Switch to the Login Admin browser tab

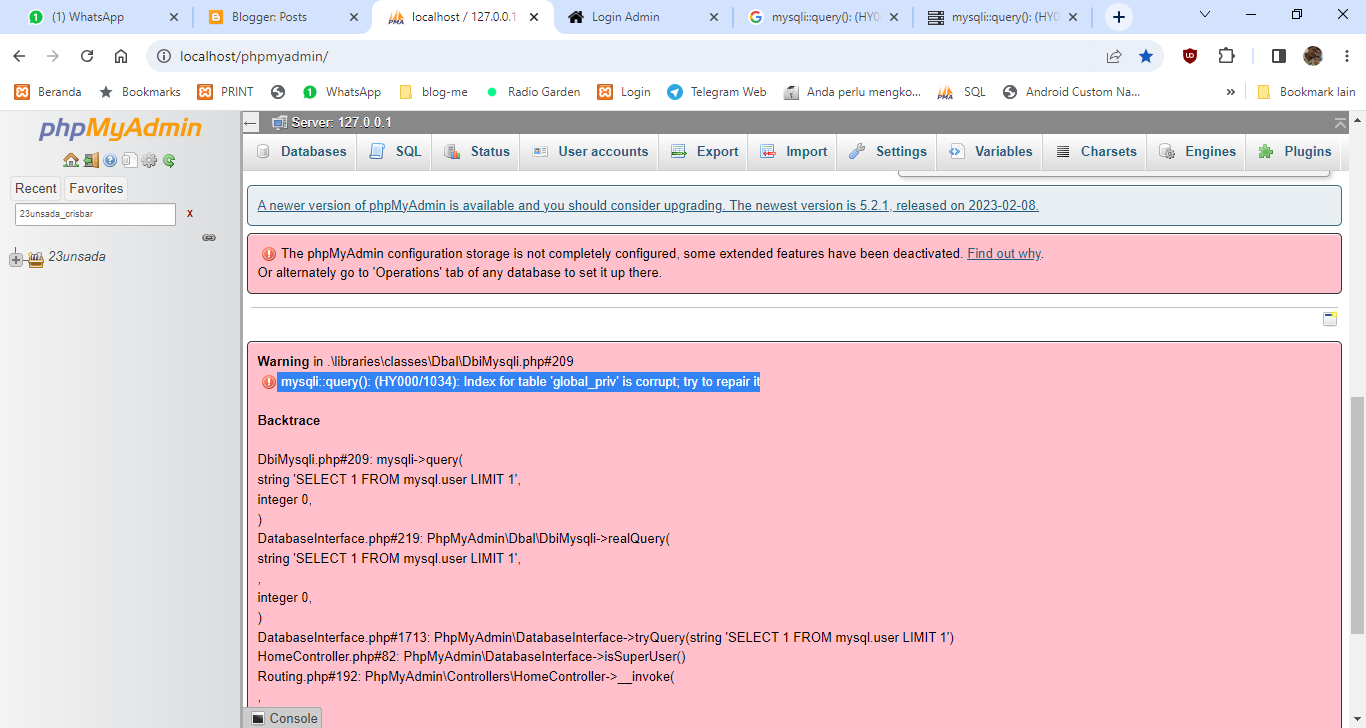point(642,17)
